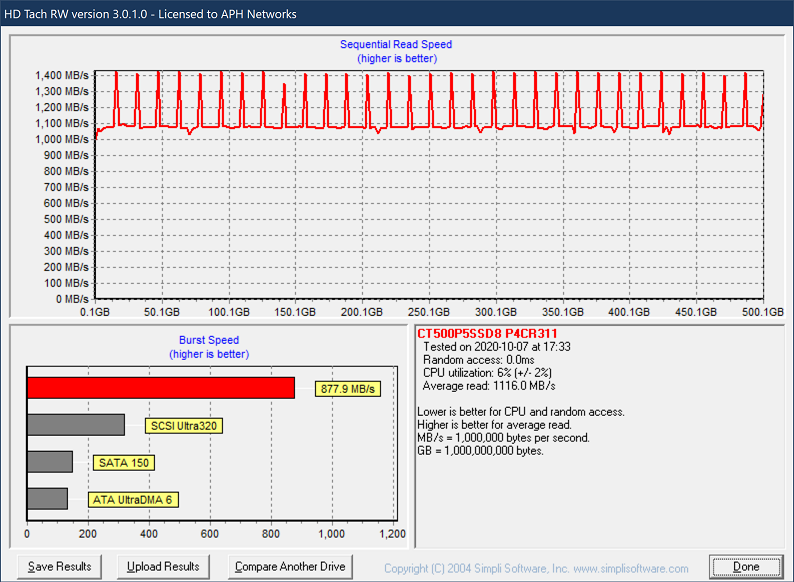The image size is (794, 582).
Task: Click the Sequential Read Speed title
Action: click(396, 44)
